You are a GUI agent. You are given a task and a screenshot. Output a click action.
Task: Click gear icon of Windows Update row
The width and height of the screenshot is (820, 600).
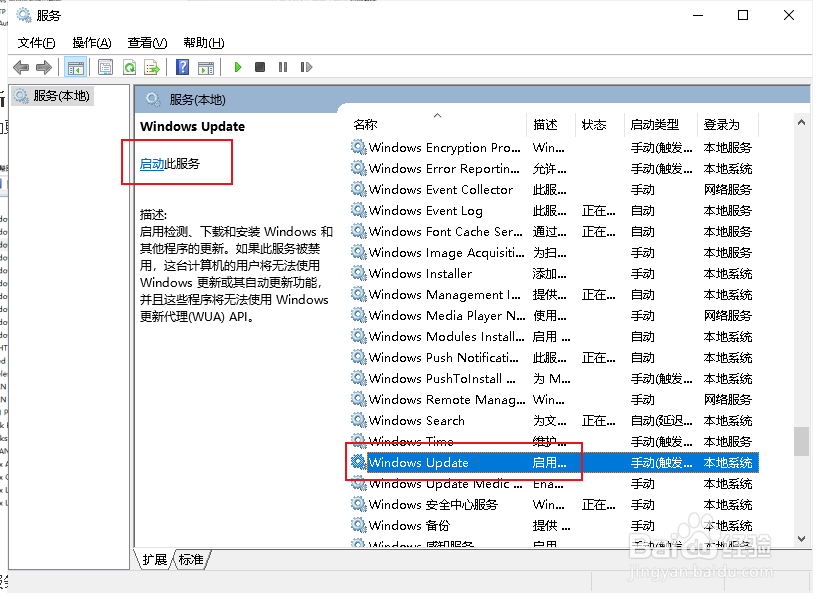coord(358,462)
